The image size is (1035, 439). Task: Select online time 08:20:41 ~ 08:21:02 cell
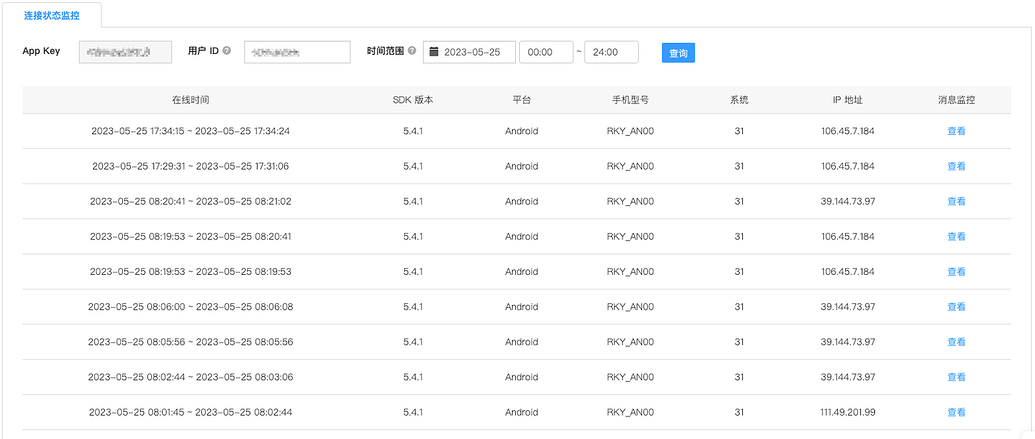tap(191, 201)
